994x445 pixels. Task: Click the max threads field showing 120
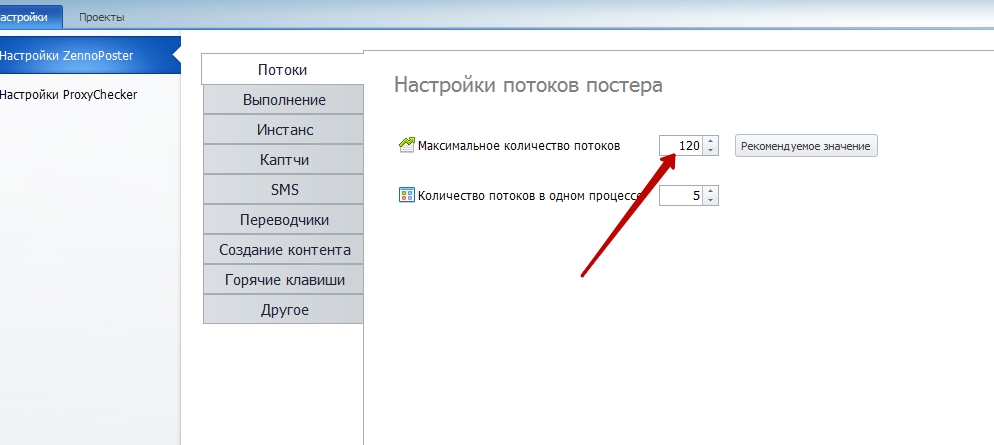[x=681, y=146]
